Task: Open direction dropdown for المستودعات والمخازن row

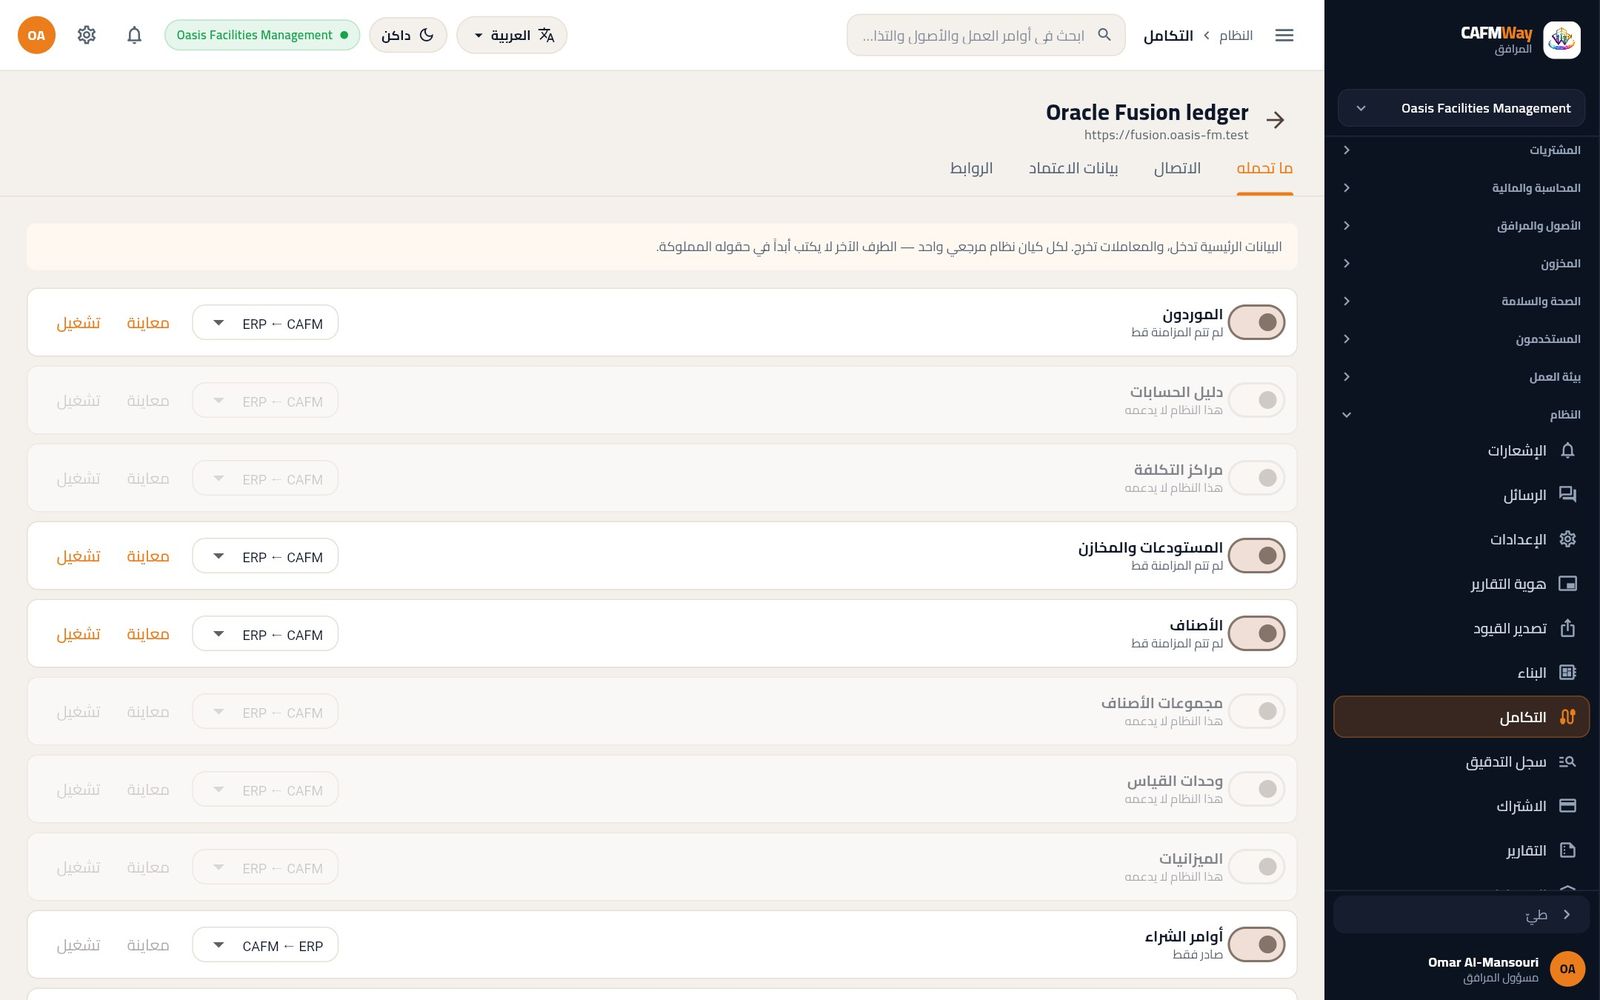Action: pos(265,556)
